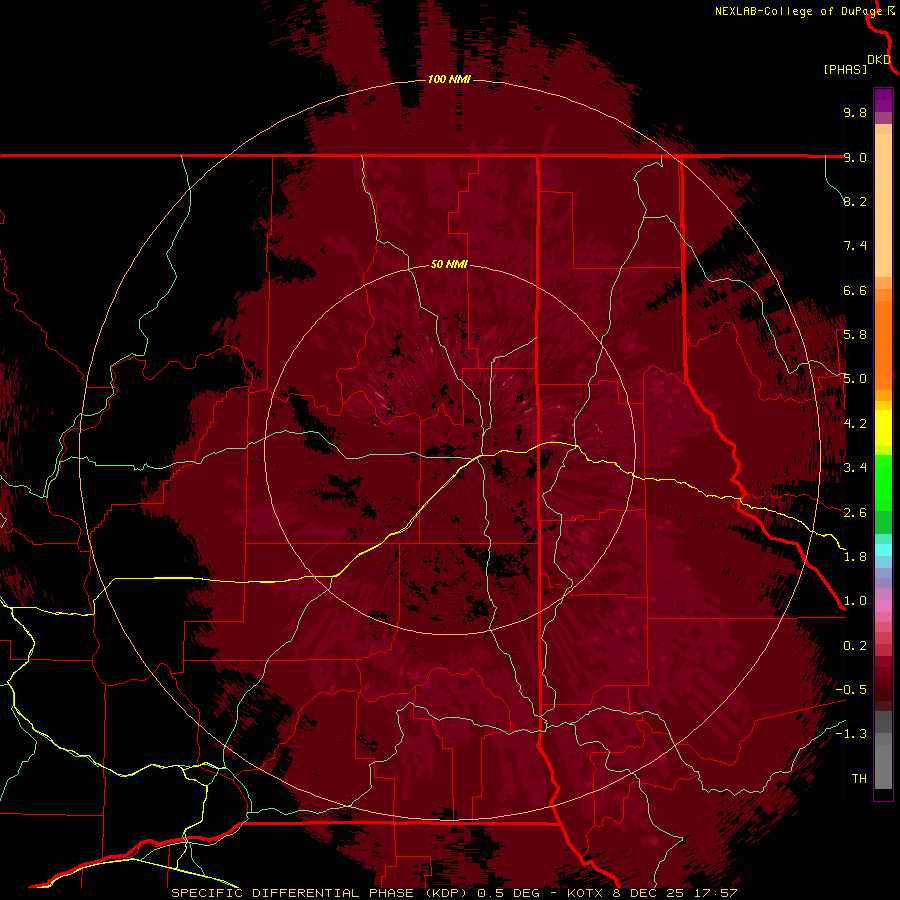The width and height of the screenshot is (900, 900).
Task: Select the 1.0 scale label
Action: (x=855, y=601)
